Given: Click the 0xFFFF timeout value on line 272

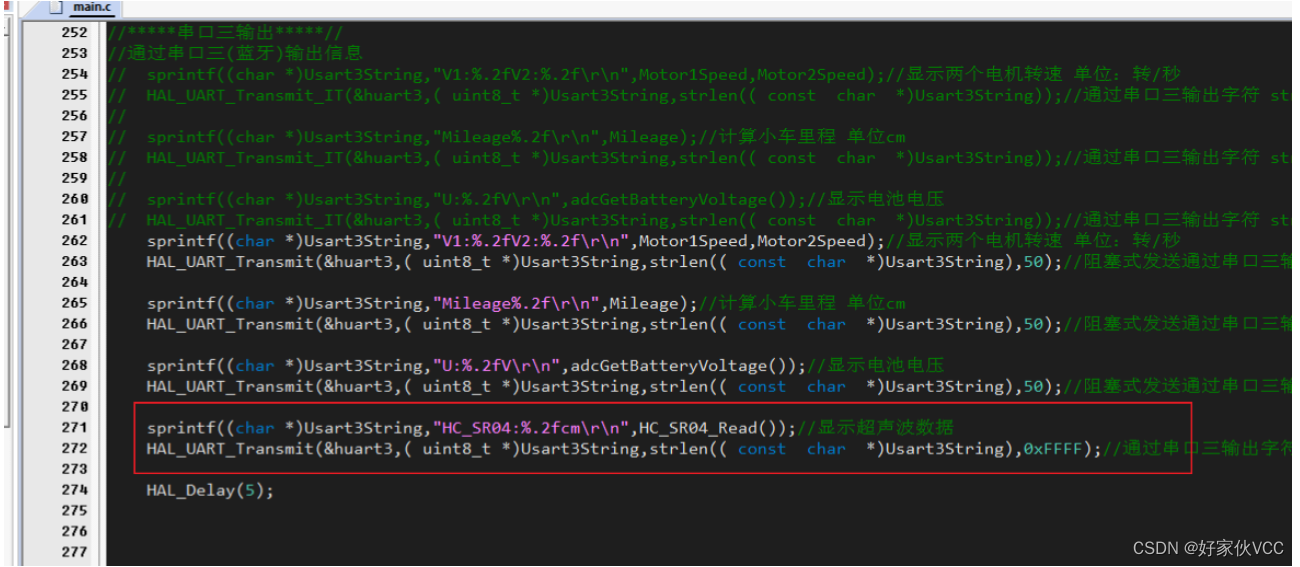Looking at the screenshot, I should [x=1053, y=449].
